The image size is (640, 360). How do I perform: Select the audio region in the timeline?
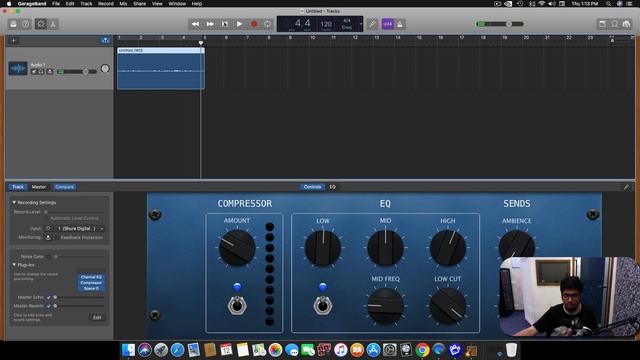click(161, 68)
